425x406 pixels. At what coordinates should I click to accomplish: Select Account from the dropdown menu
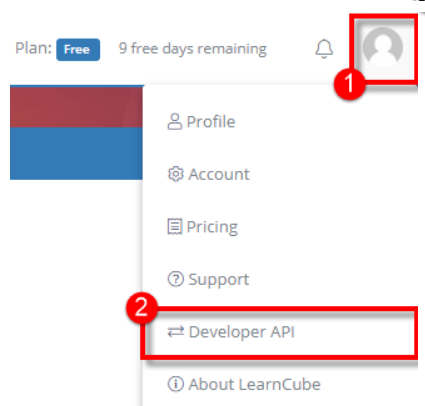[x=280, y=174]
